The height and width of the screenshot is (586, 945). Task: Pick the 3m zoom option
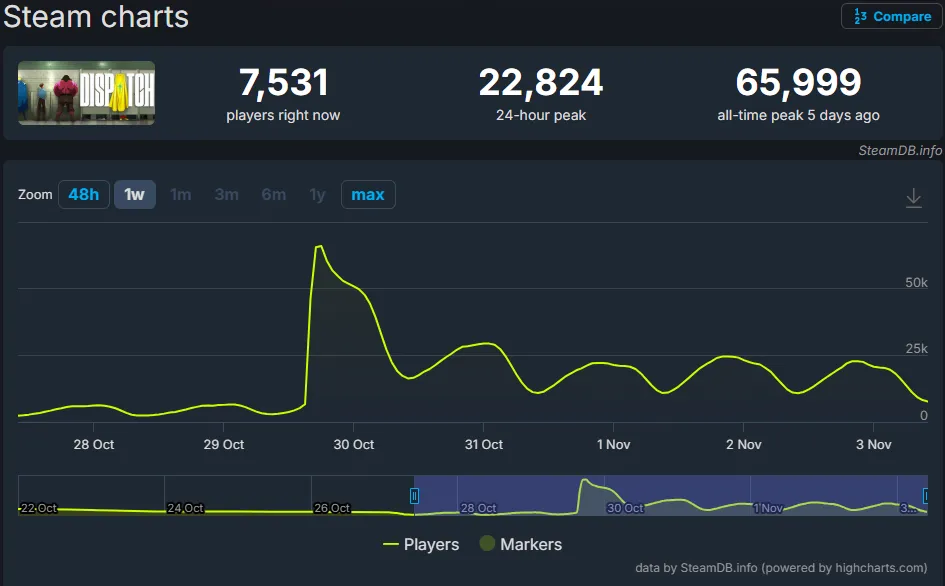[227, 194]
